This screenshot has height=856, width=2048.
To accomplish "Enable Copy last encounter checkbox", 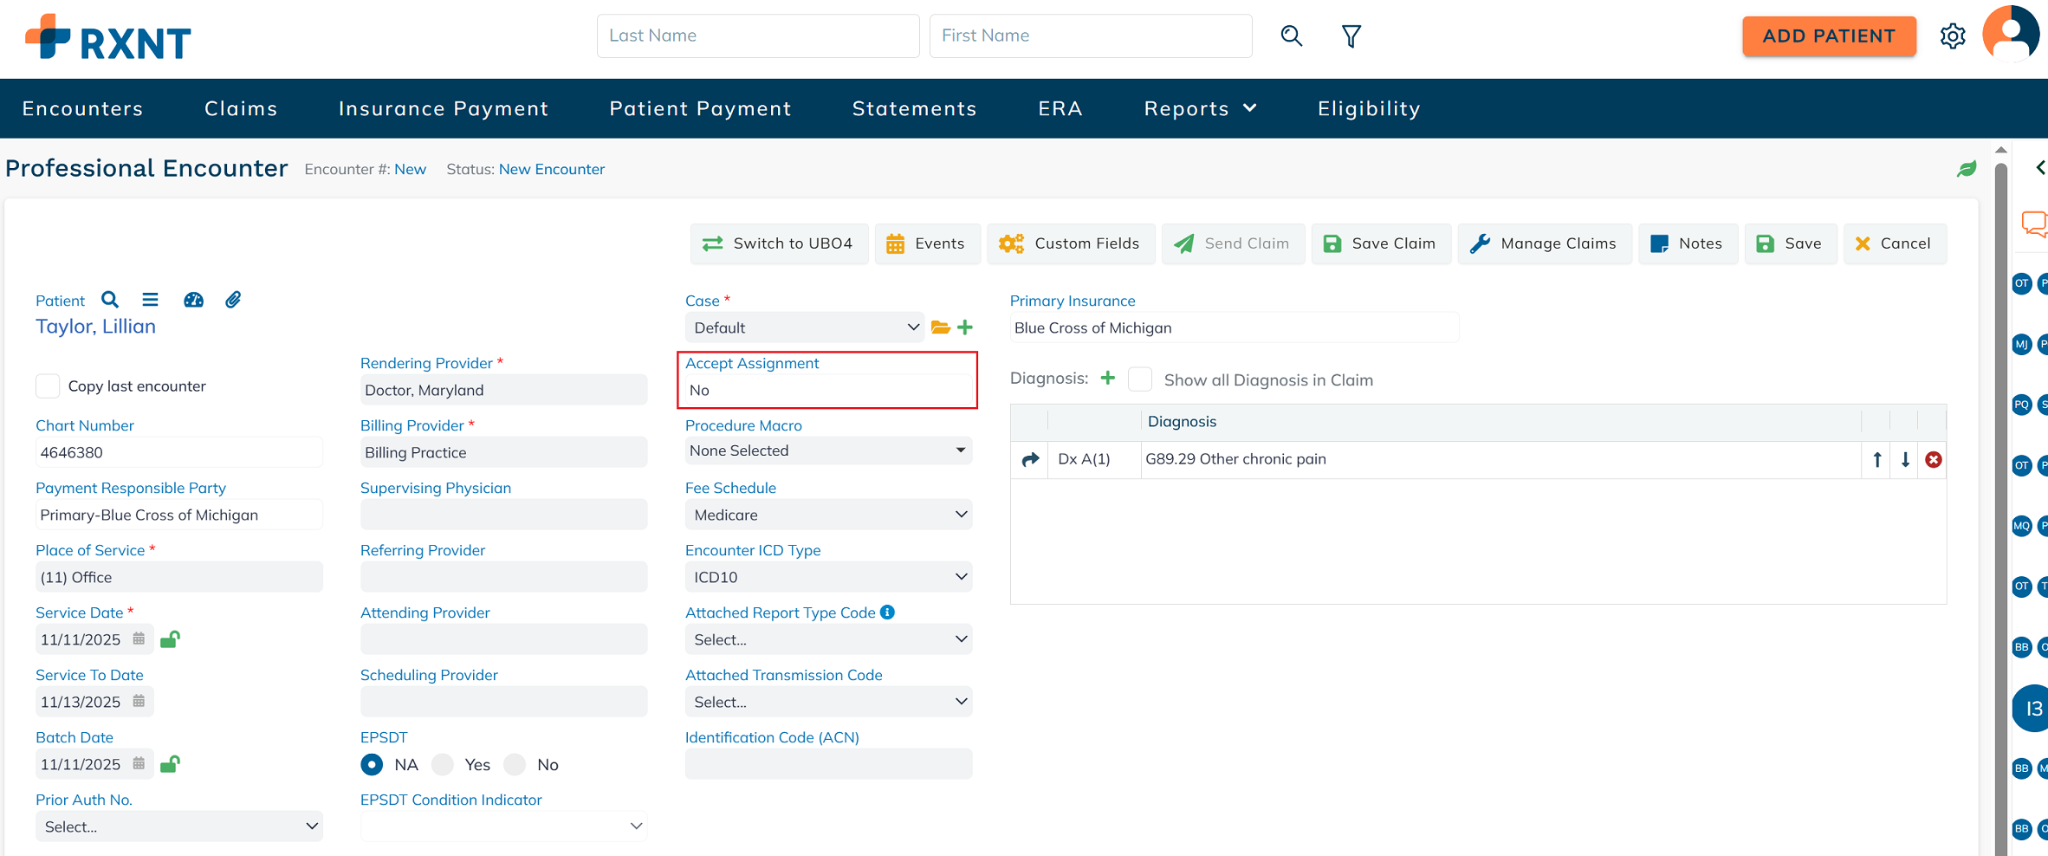I will pyautogui.click(x=48, y=386).
